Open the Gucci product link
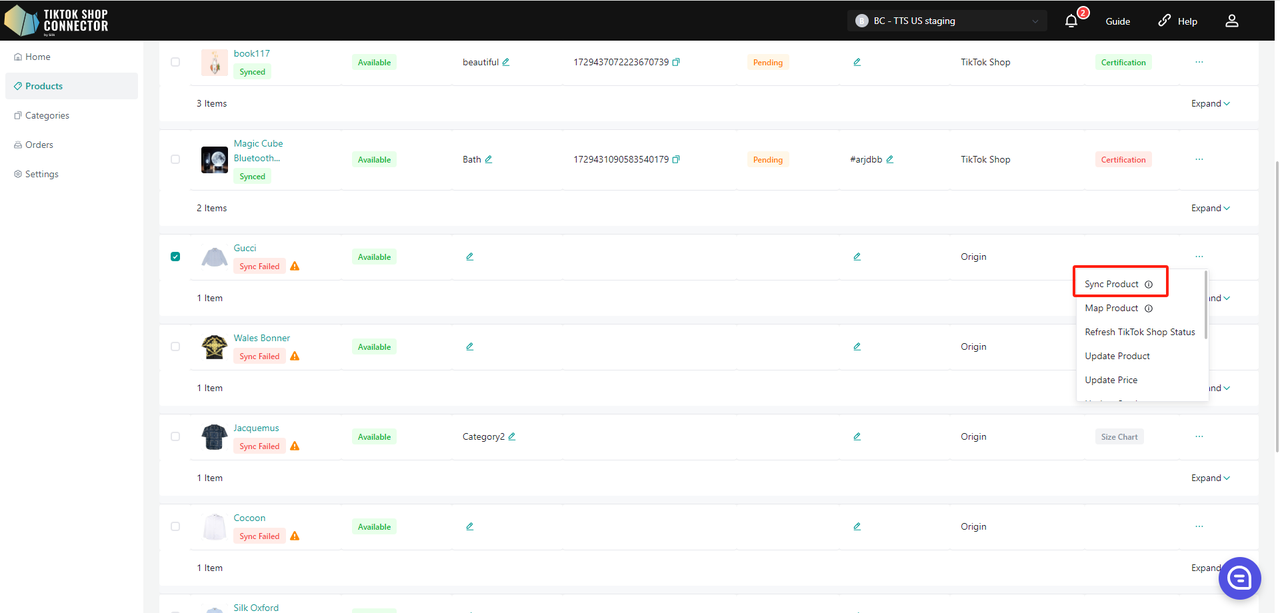 click(245, 249)
